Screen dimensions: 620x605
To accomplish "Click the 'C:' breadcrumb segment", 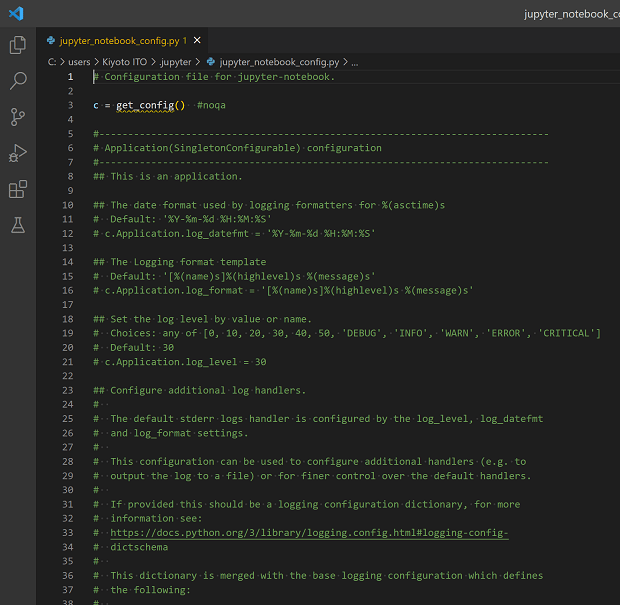I will click(x=52, y=62).
